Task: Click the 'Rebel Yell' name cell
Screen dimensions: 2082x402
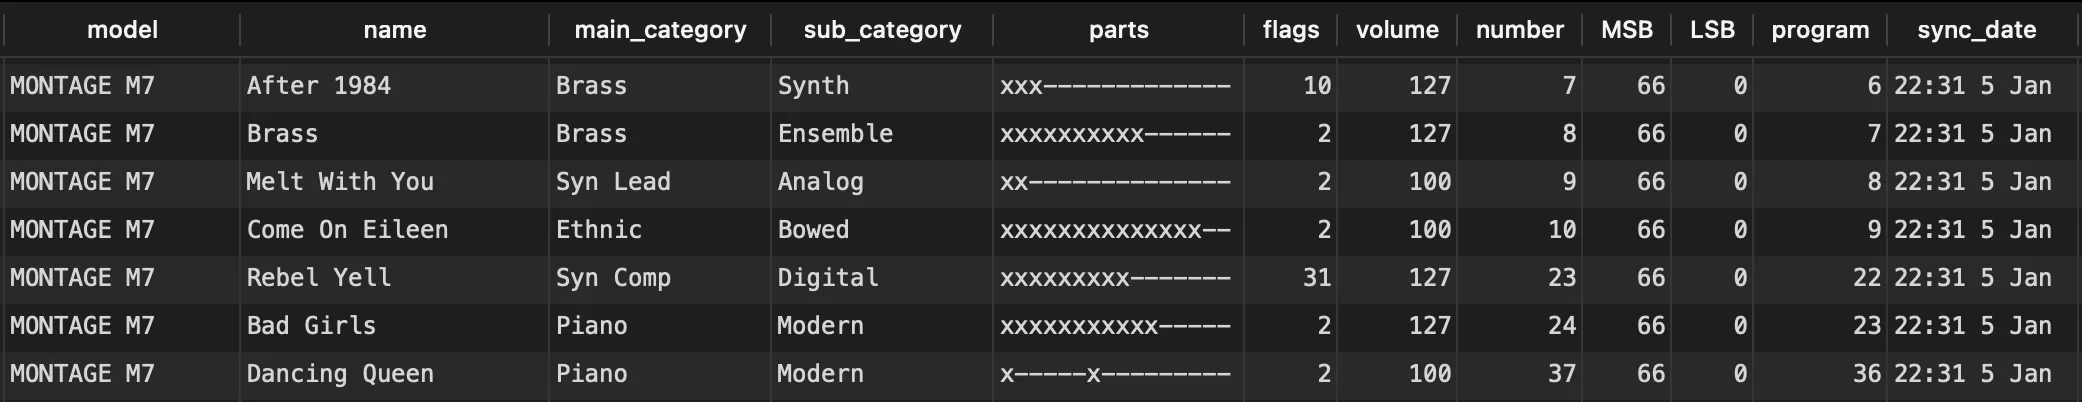Action: (319, 278)
